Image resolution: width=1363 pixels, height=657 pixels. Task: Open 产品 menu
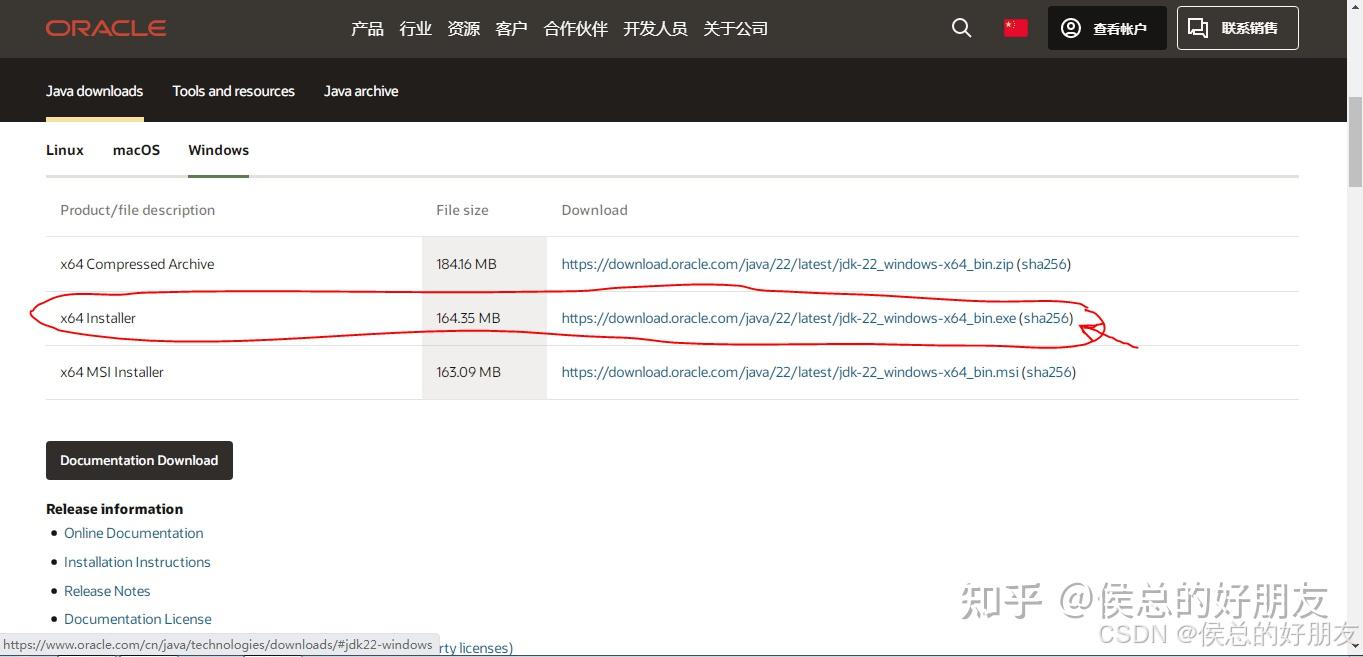[367, 29]
